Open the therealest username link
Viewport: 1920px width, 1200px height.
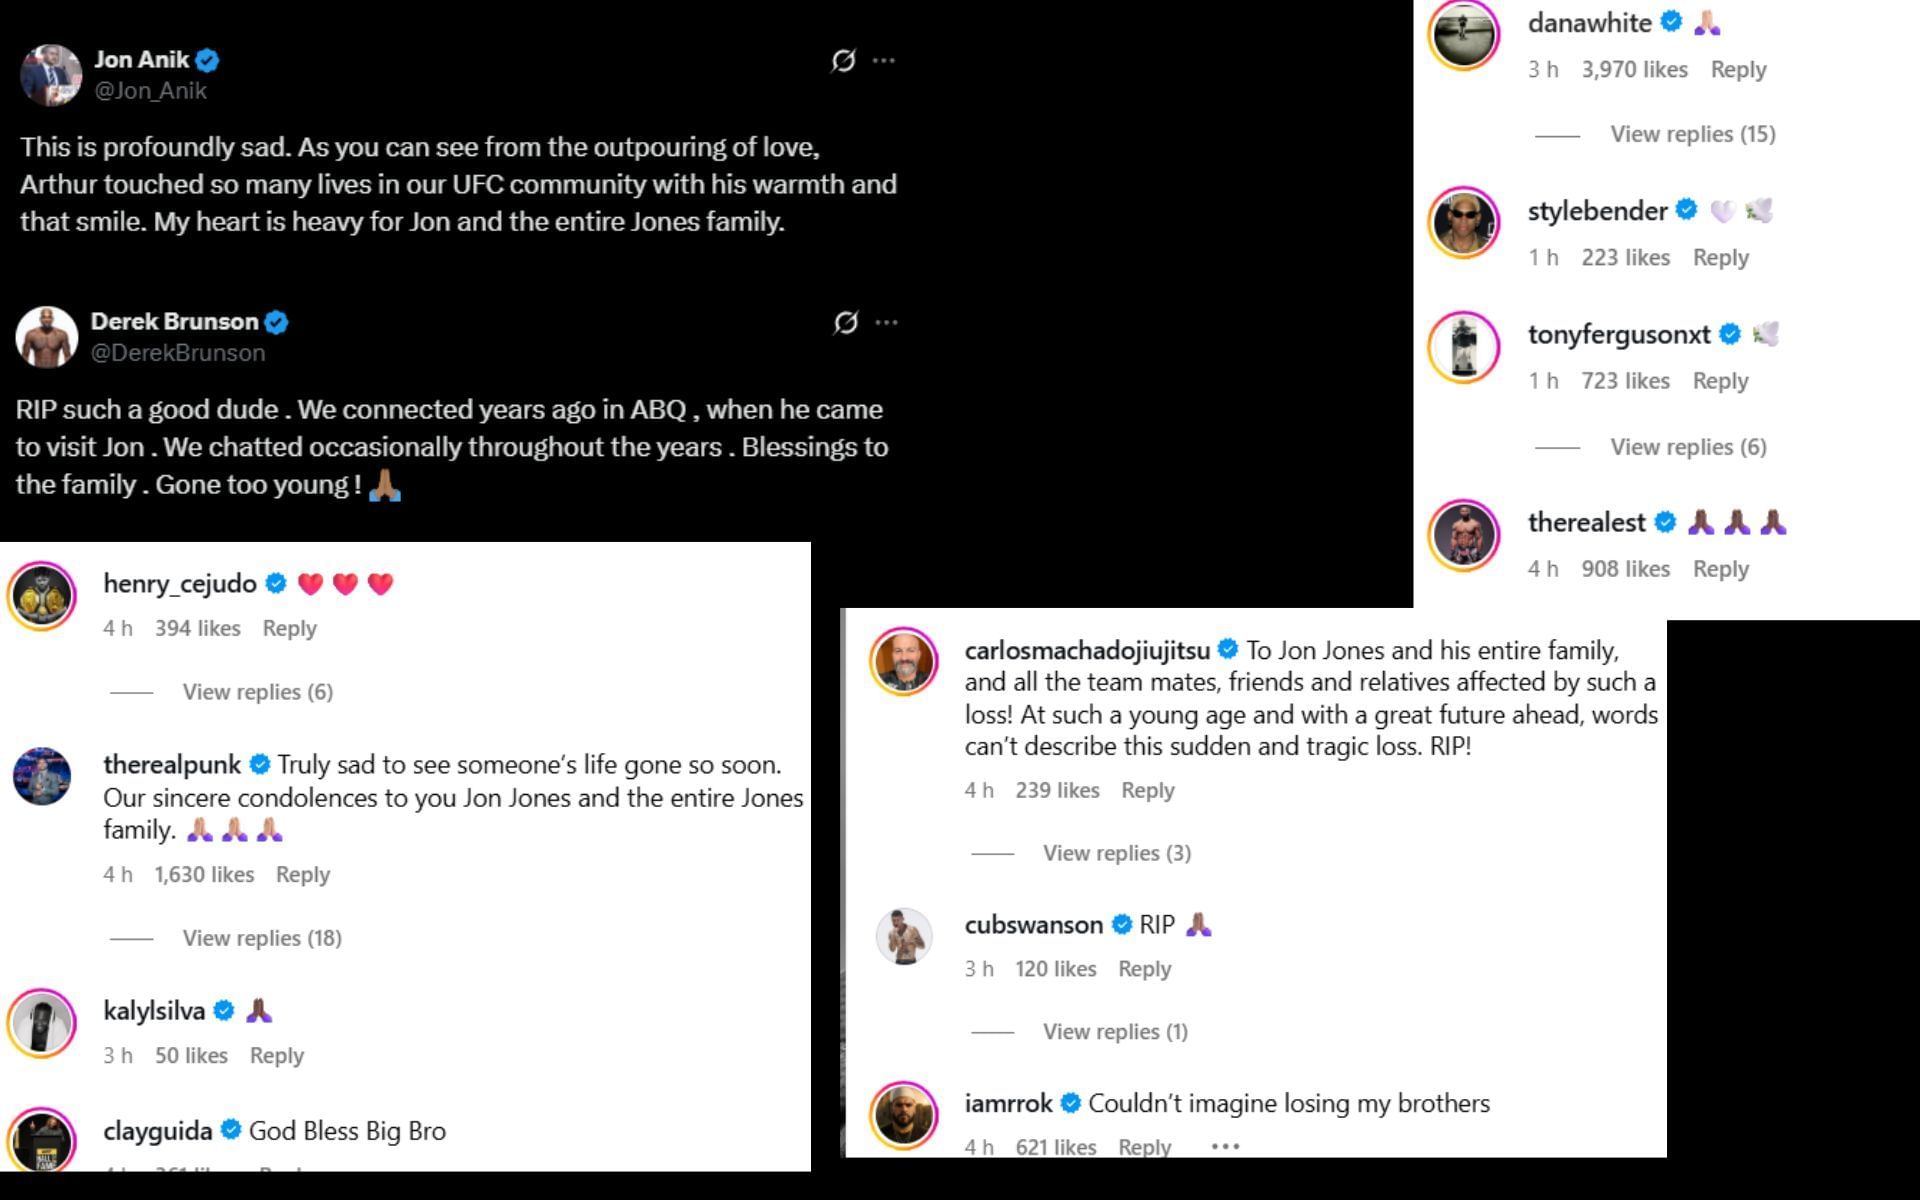click(1586, 523)
